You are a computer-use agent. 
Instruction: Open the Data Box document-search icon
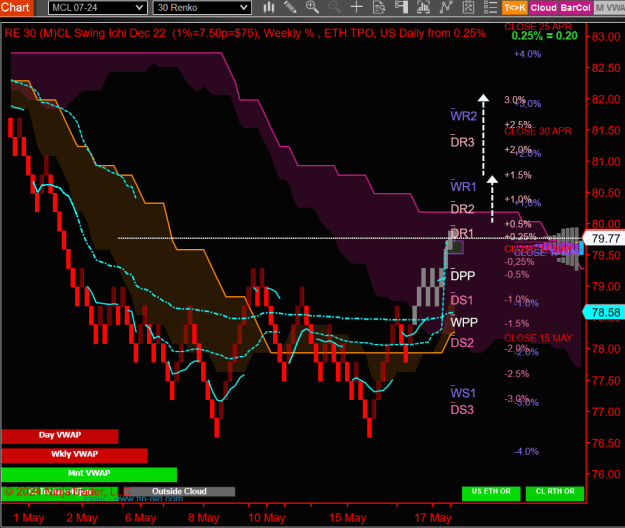(379, 7)
